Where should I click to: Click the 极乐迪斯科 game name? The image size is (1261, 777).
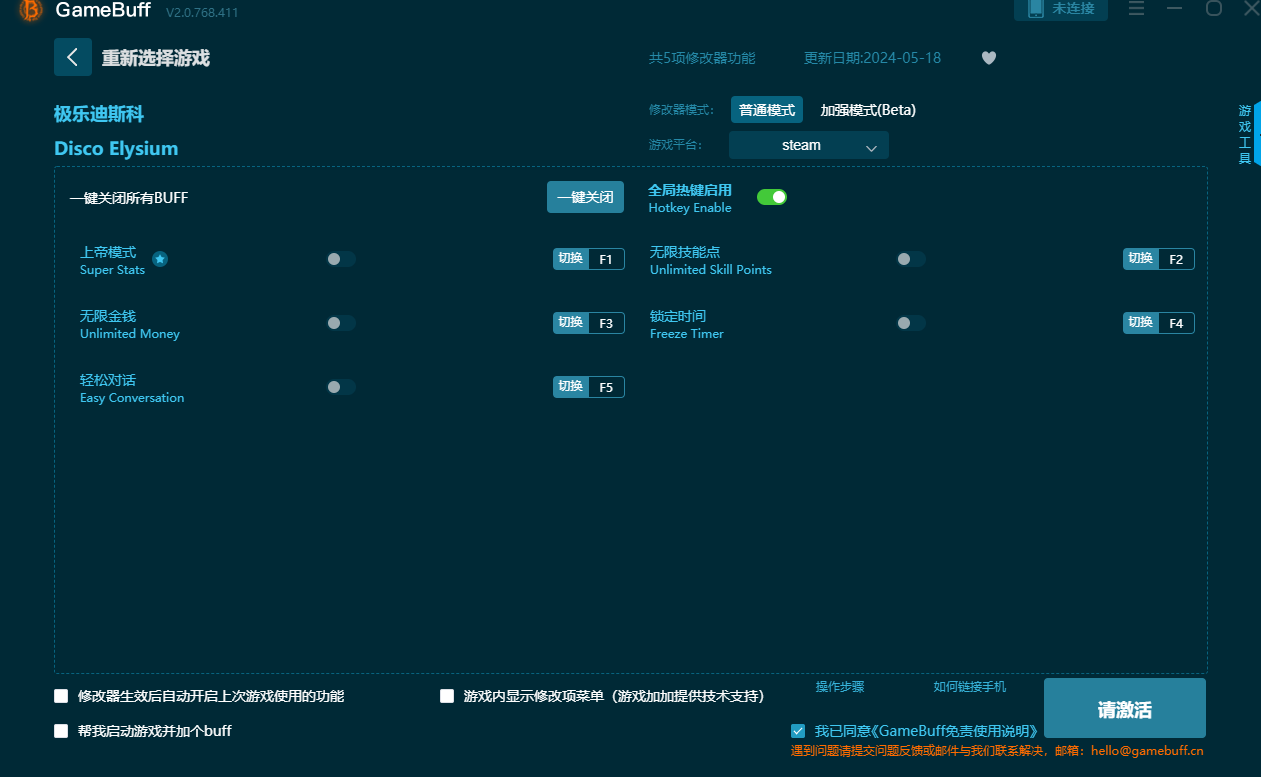tap(99, 114)
